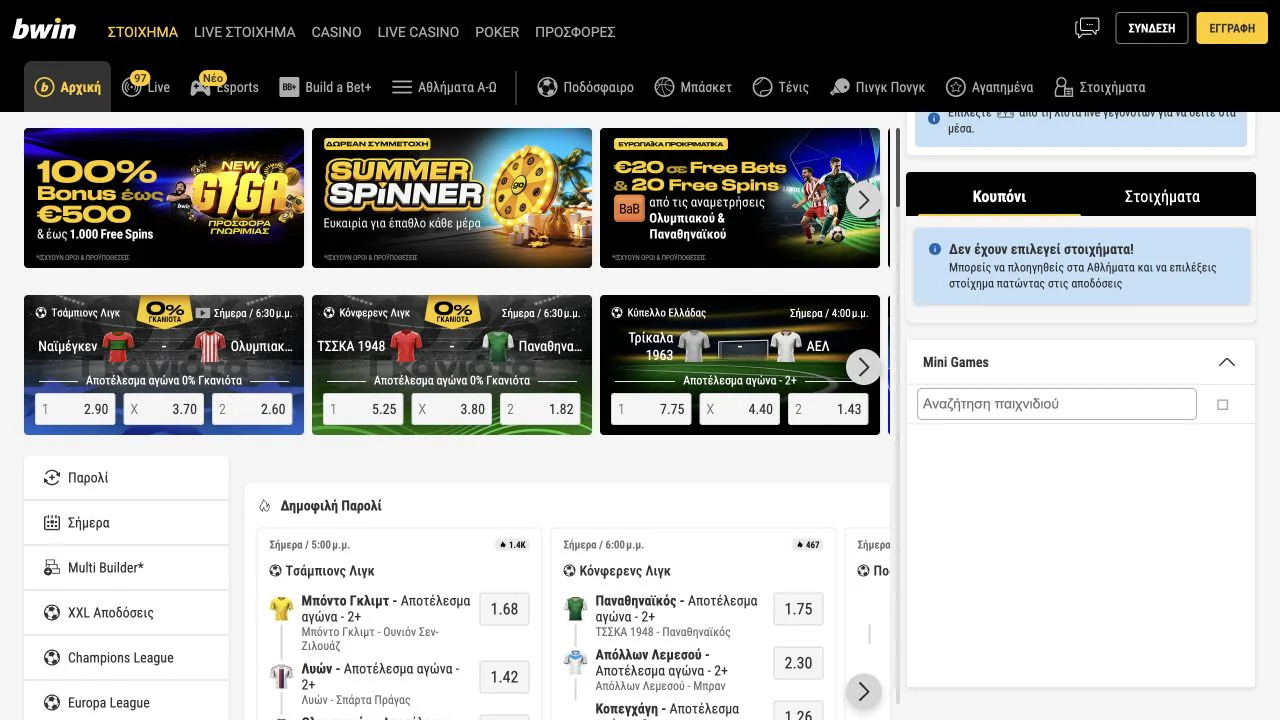Click the bwin logo
The image size is (1280, 720).
pyautogui.click(x=44, y=29)
